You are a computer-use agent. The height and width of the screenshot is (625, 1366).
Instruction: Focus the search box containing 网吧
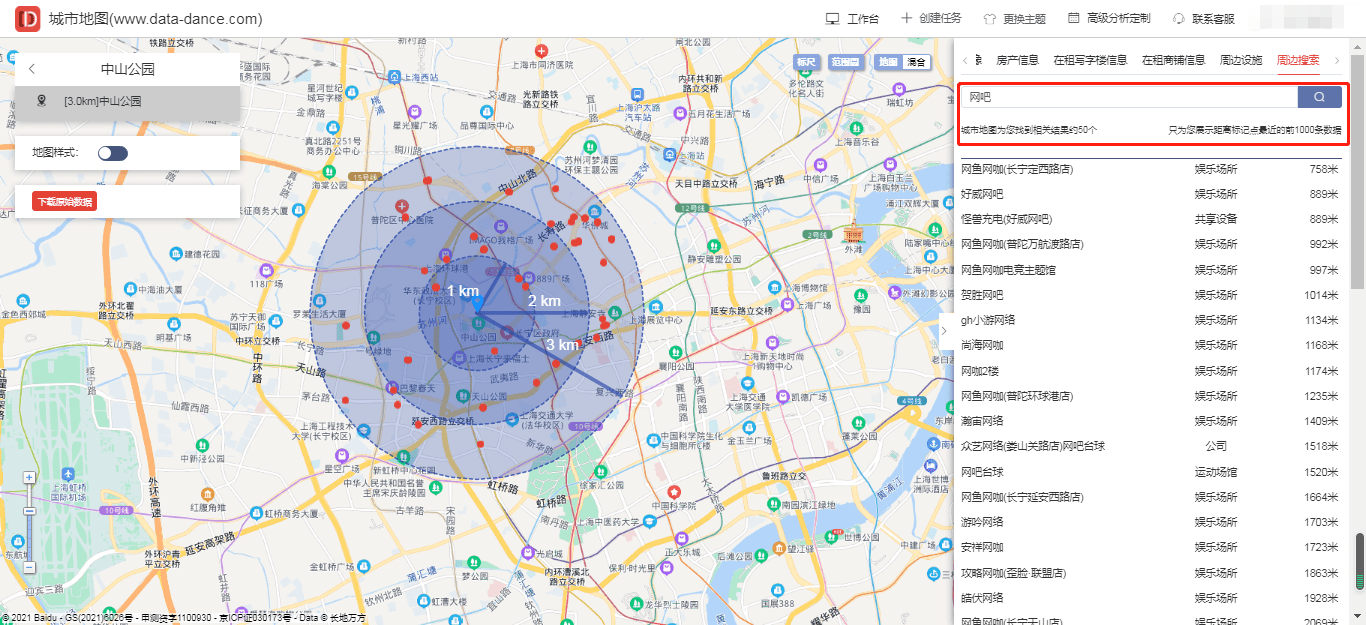coord(1129,97)
